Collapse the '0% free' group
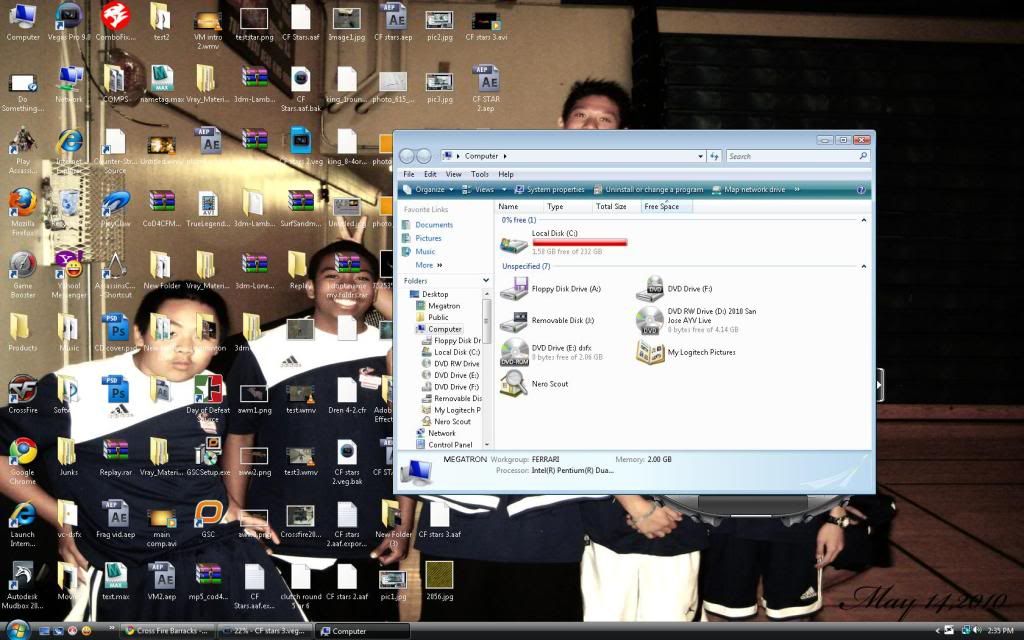The width and height of the screenshot is (1024, 640). coord(864,220)
